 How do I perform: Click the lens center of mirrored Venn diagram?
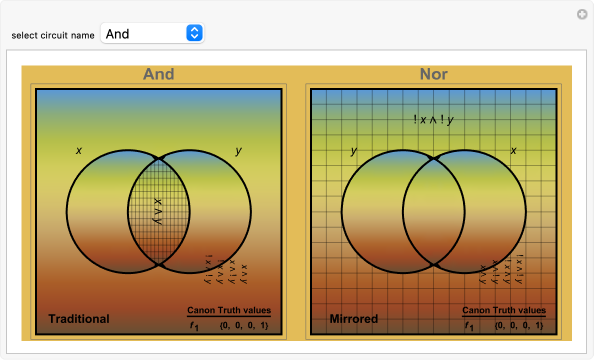pos(433,211)
